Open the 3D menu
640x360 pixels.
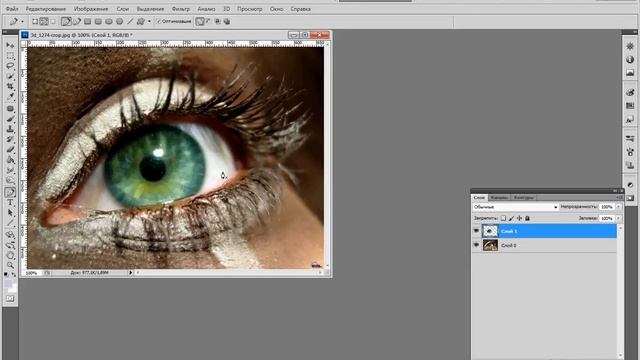click(x=227, y=9)
